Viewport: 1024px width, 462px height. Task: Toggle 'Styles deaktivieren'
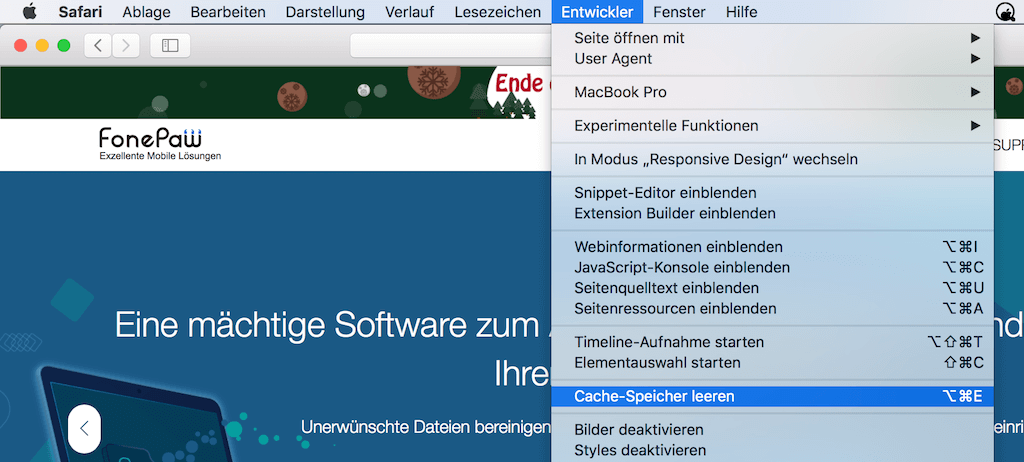(773, 450)
